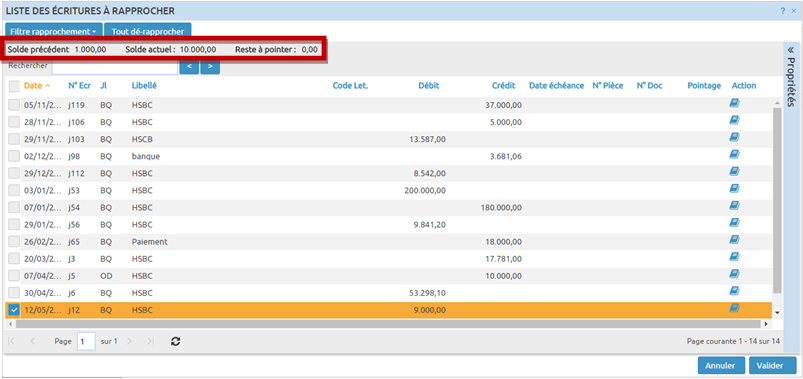Sort by the Date échéance column header

coord(556,86)
